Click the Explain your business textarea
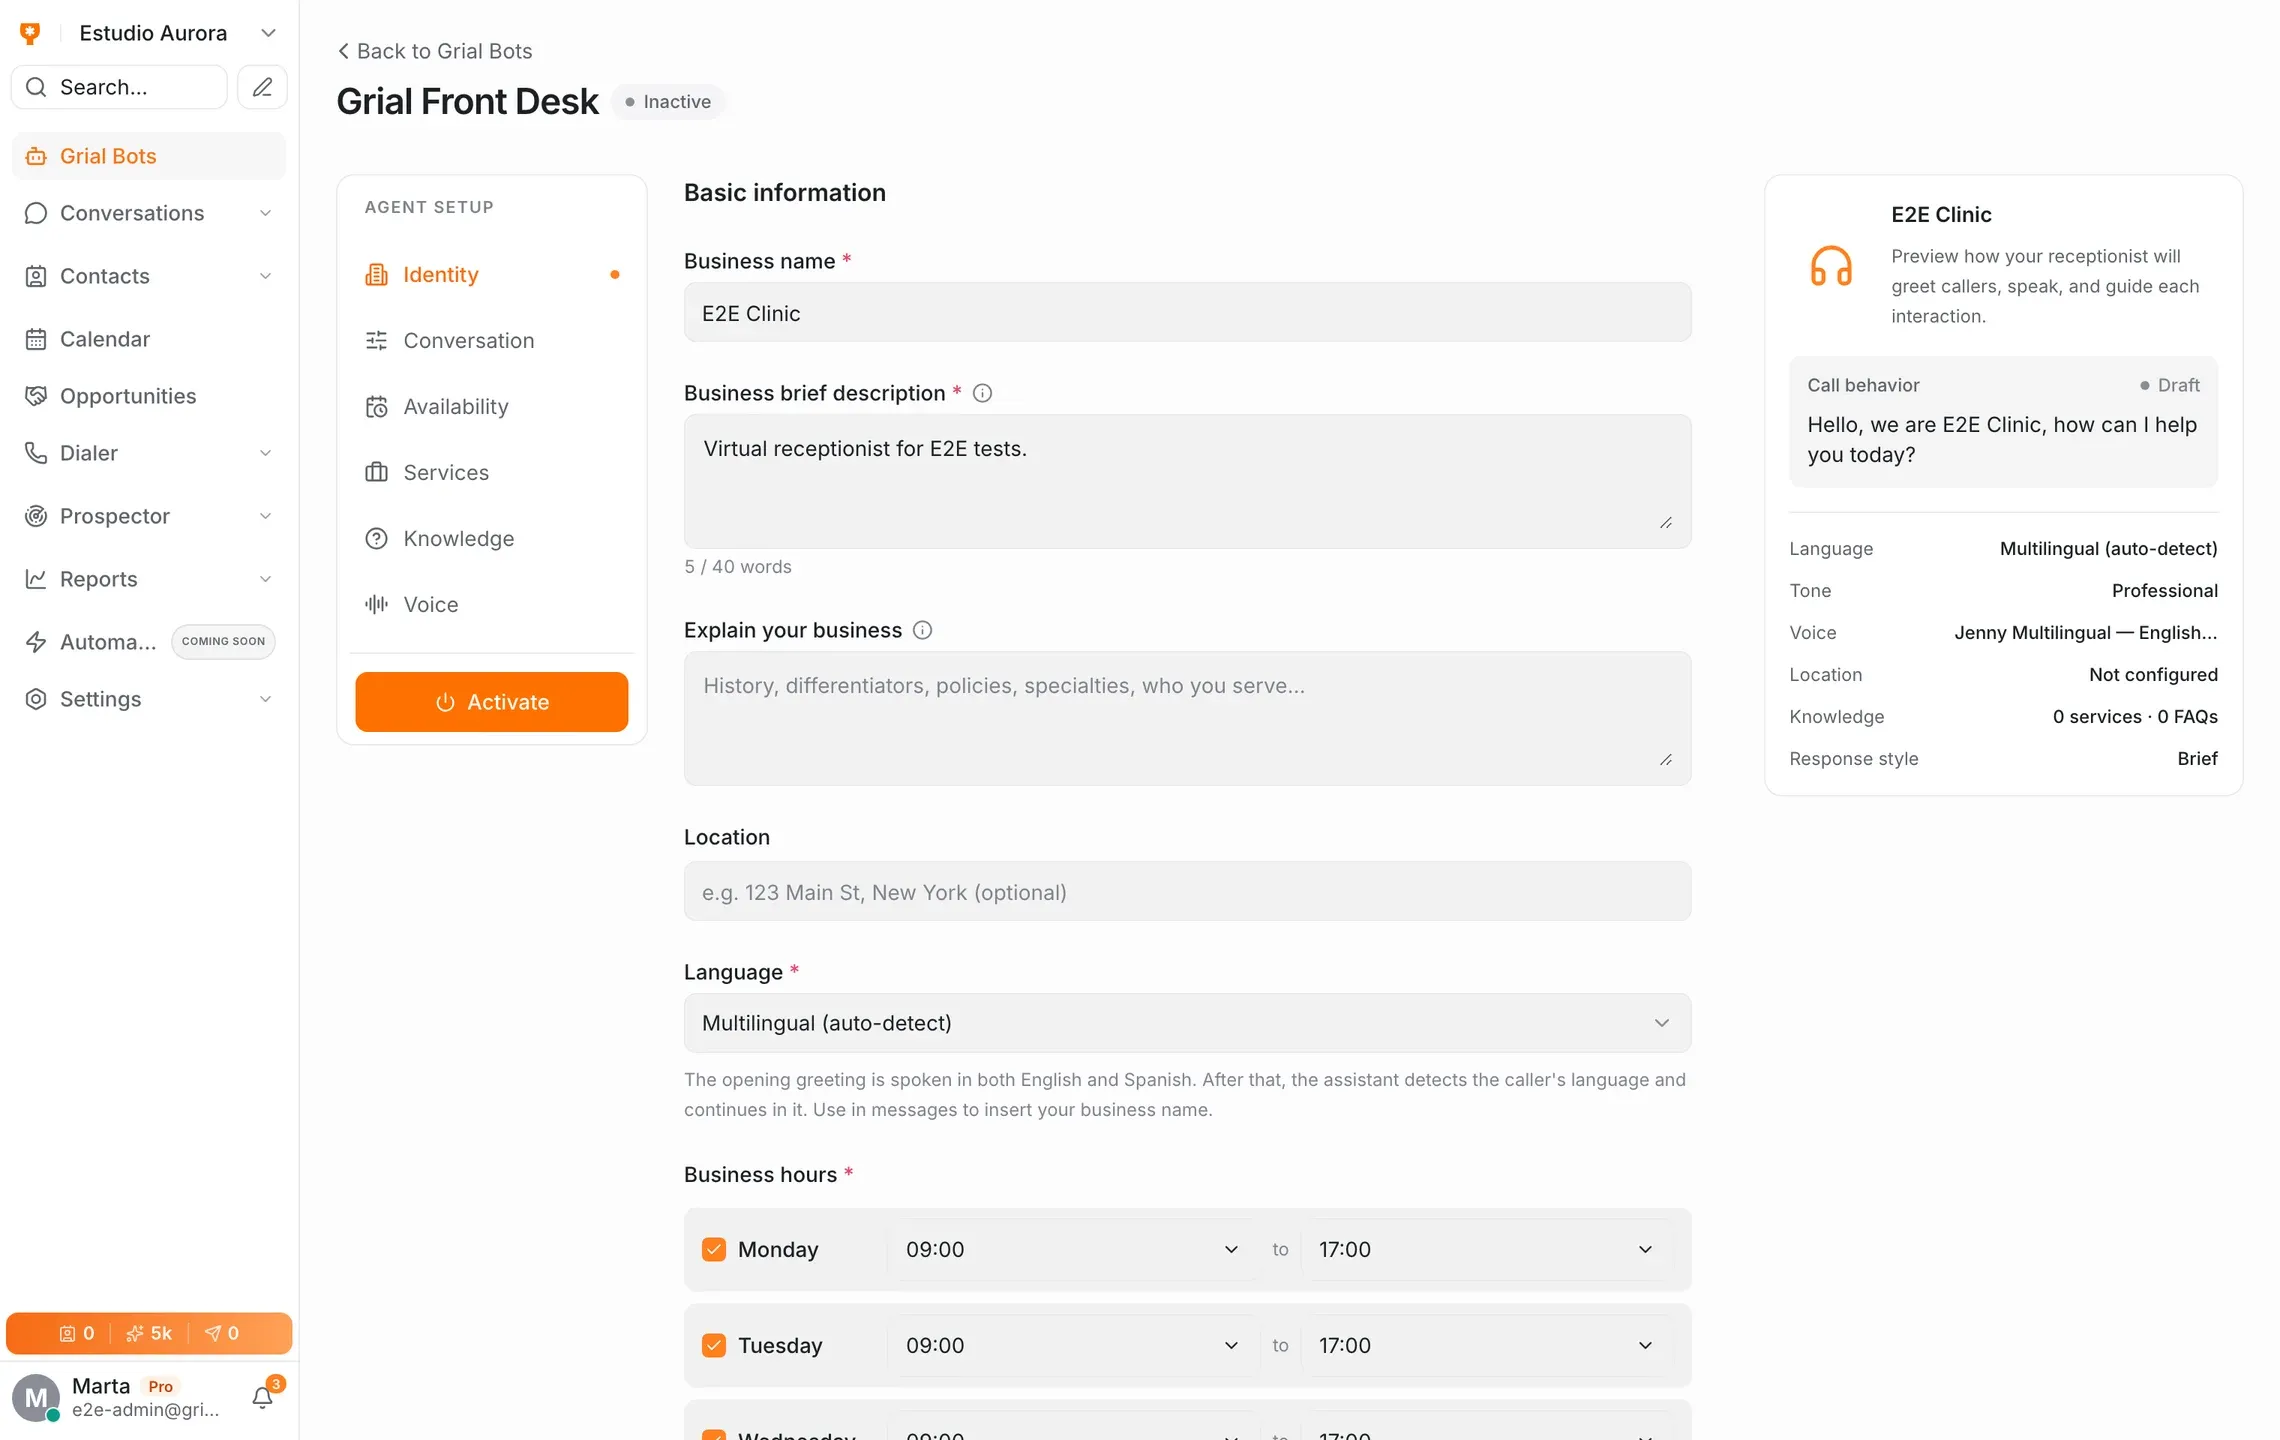Screen dimensions: 2280x1440 pyautogui.click(x=1187, y=718)
